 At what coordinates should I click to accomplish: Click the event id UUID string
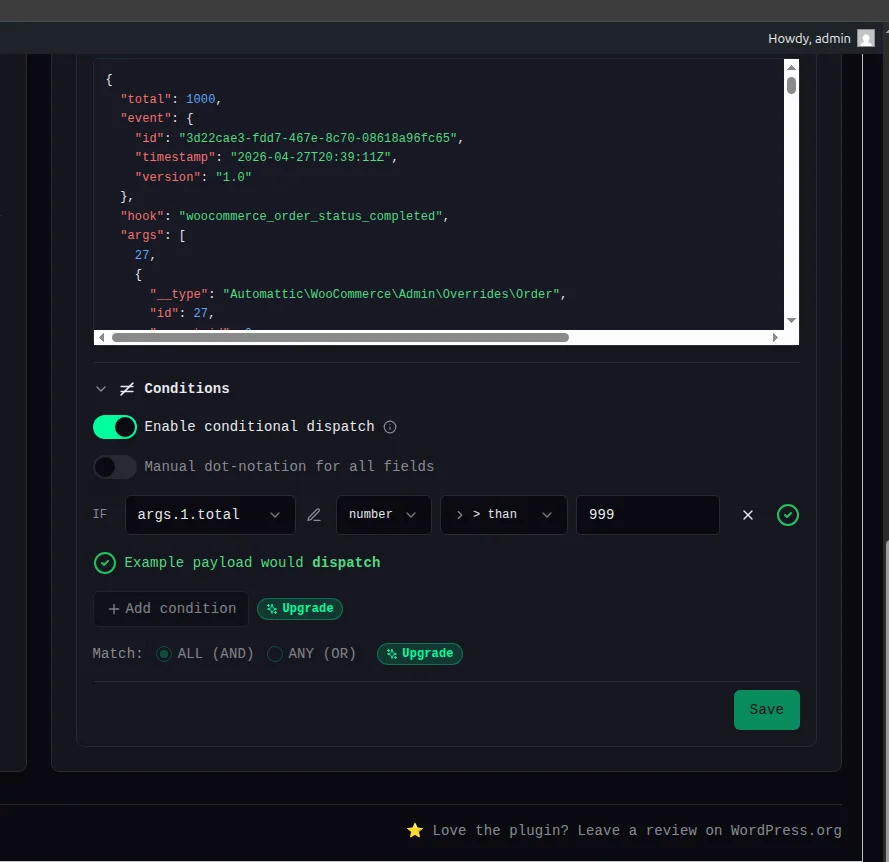click(318, 138)
